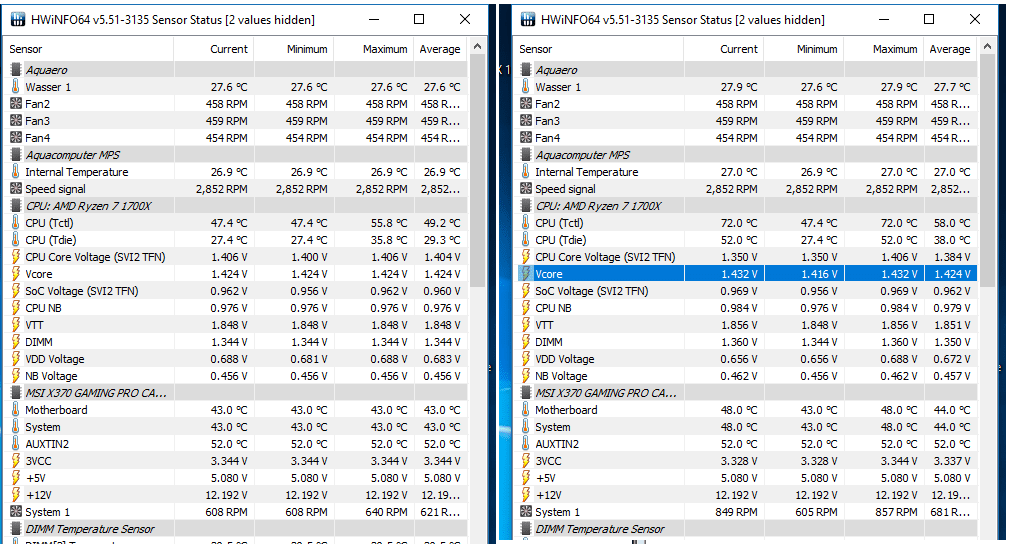This screenshot has width=1010, height=544.
Task: Click the lightning icon for SoC Voltage in right window
Action: click(526, 291)
